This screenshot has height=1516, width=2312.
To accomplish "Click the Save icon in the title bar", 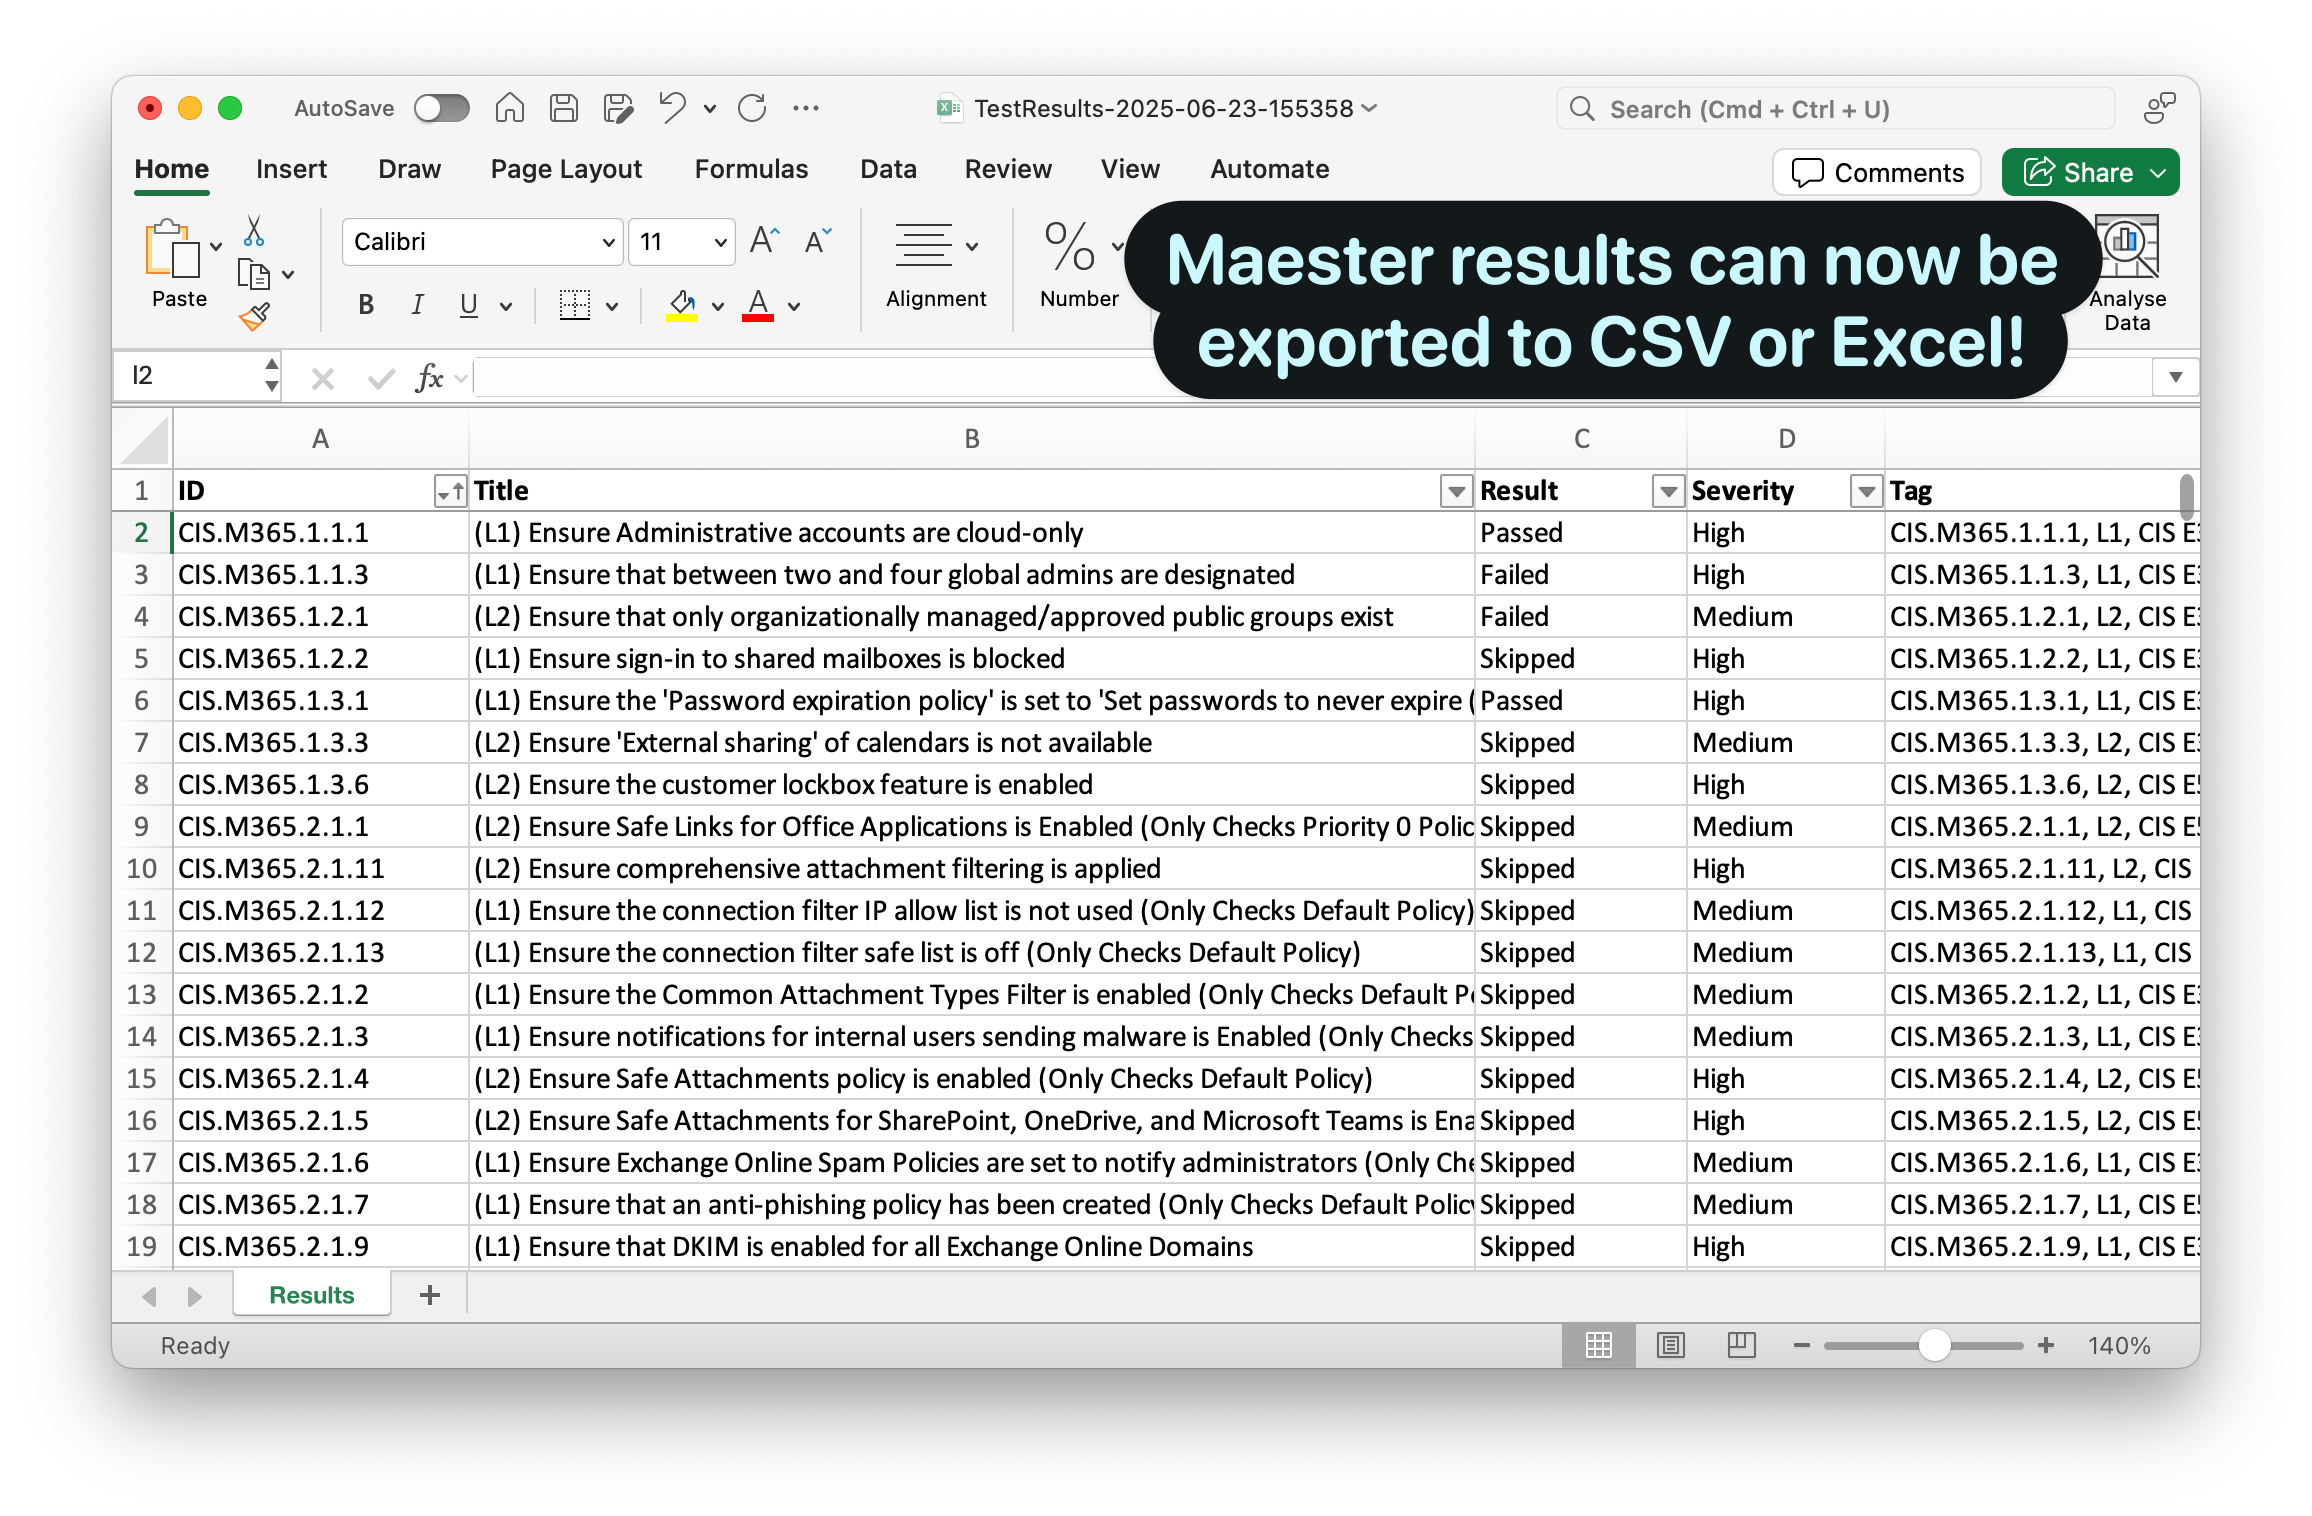I will [x=563, y=107].
